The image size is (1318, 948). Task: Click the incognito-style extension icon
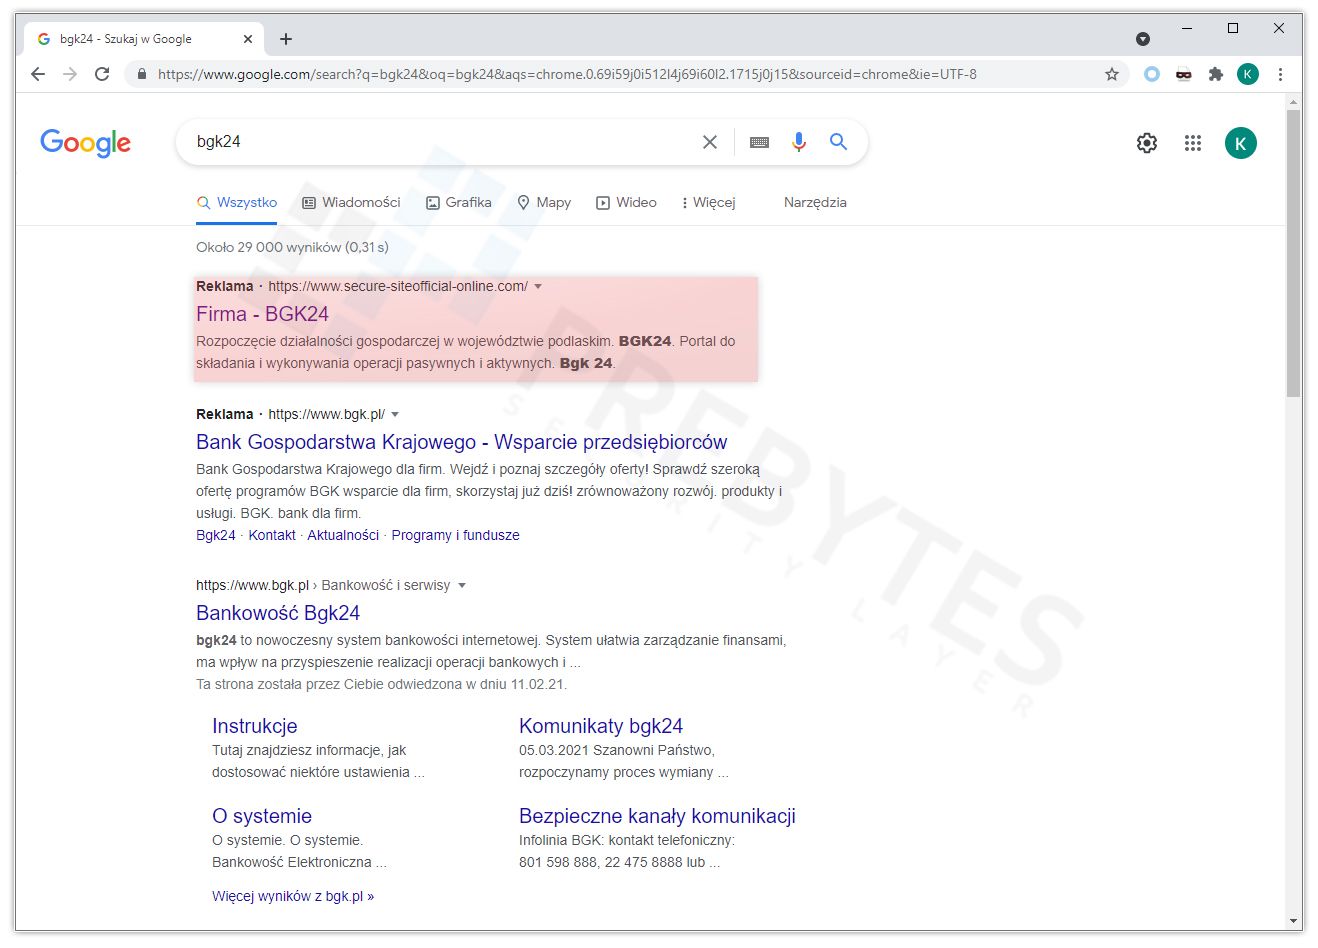1184,74
